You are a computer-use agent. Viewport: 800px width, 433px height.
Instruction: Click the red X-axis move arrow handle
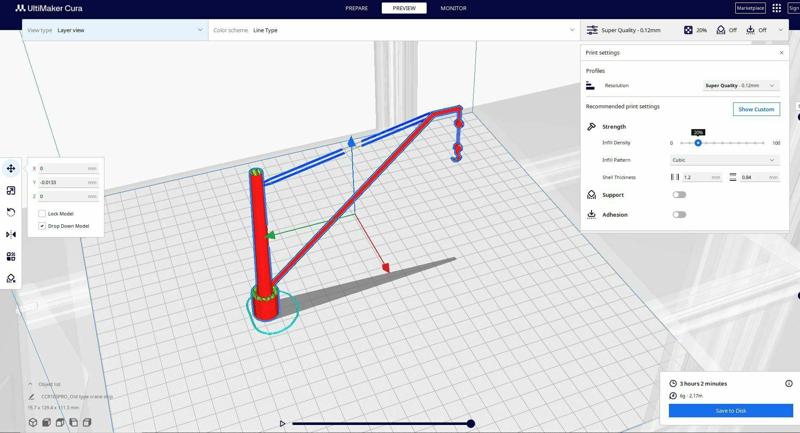pyautogui.click(x=386, y=267)
